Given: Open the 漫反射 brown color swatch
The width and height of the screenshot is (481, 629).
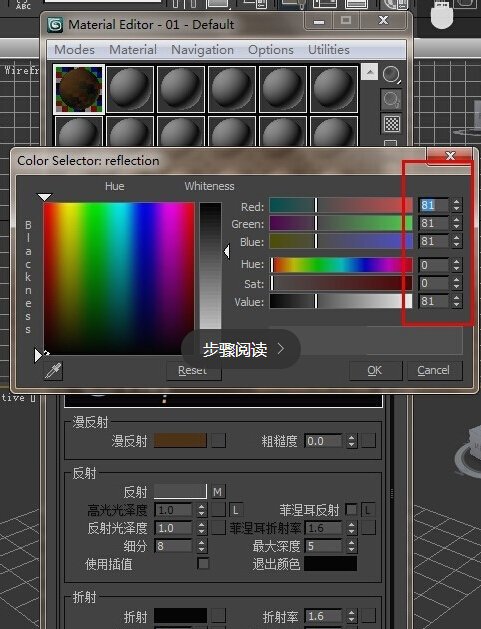Looking at the screenshot, I should 181,440.
